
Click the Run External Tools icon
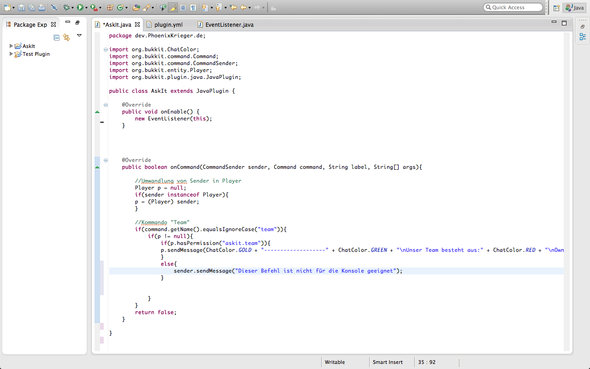[x=94, y=8]
